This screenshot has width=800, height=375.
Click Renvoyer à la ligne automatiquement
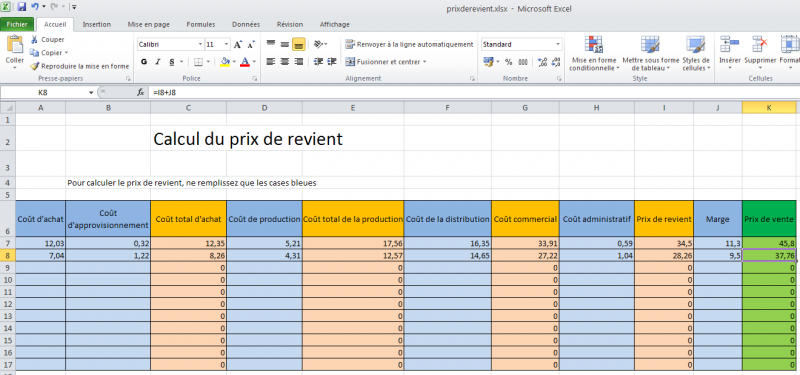pyautogui.click(x=409, y=44)
